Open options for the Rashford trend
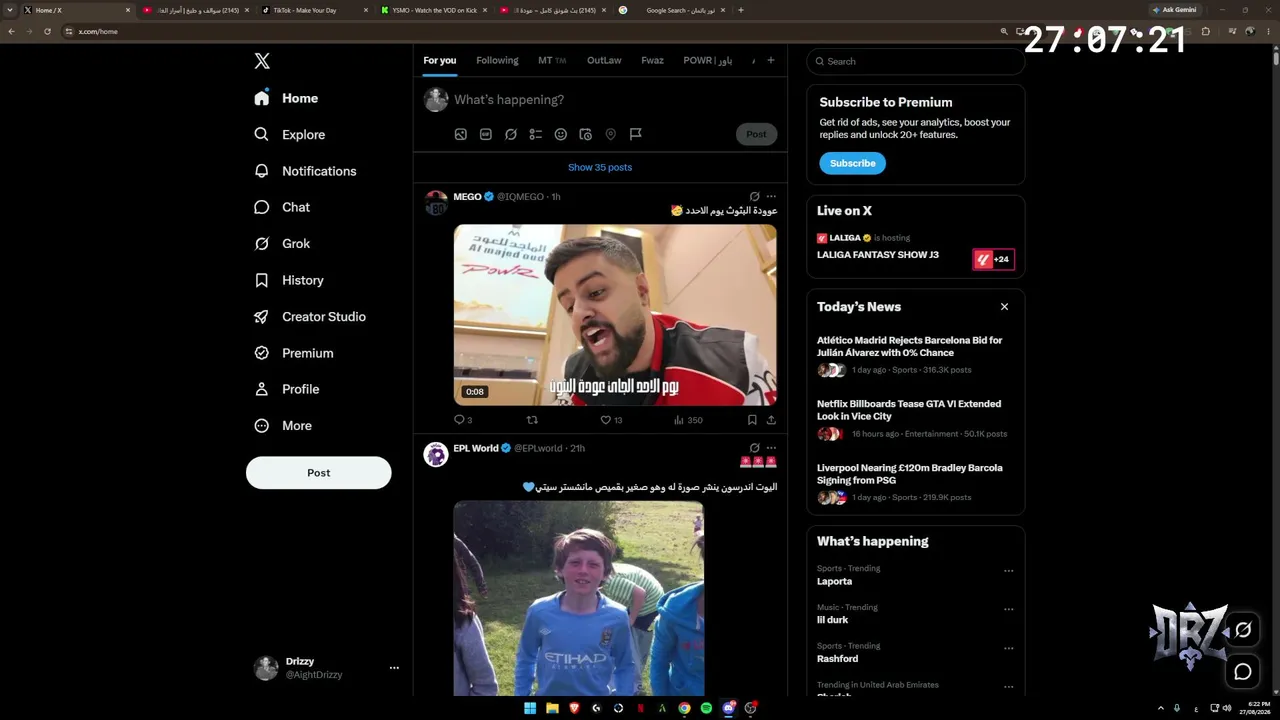Screen dimensions: 1280x720 pos(1008,648)
